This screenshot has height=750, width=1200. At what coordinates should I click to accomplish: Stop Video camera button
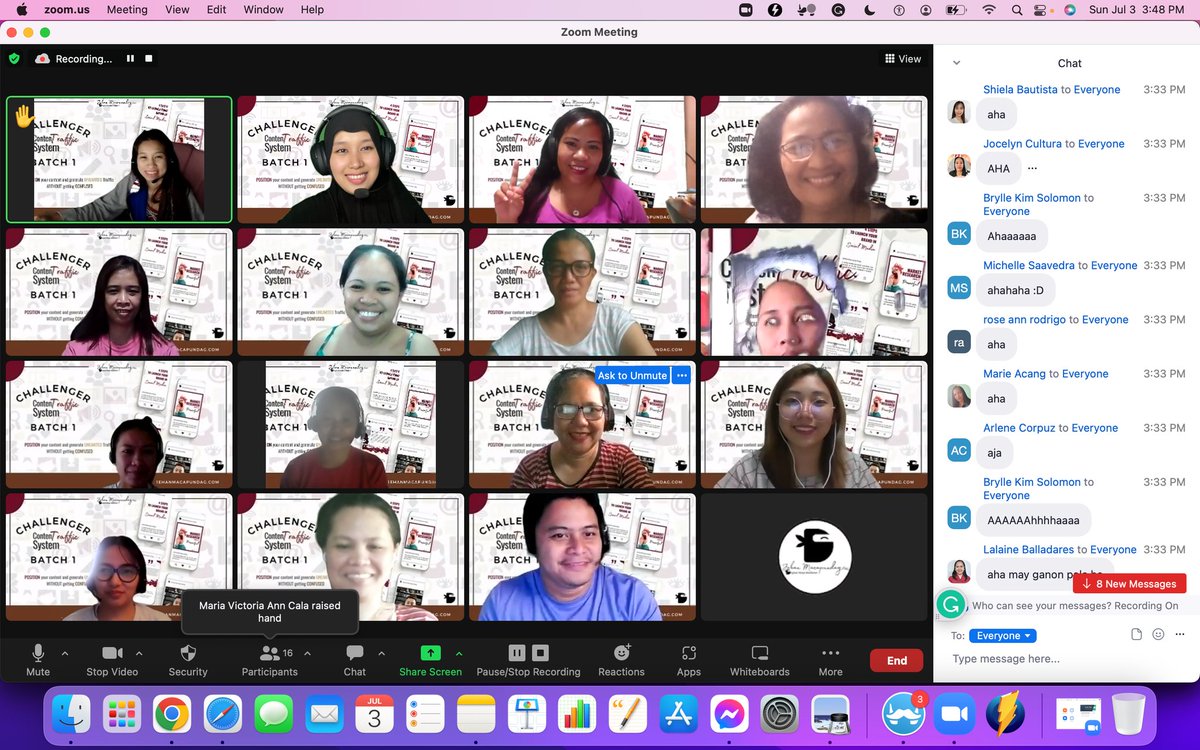112,660
